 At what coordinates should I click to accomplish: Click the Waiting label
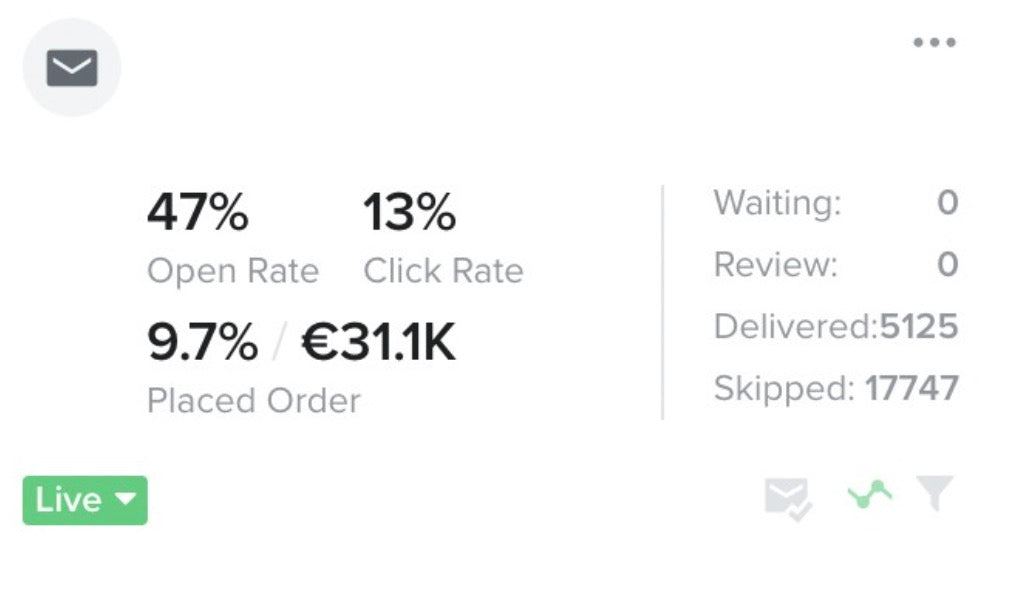[x=777, y=204]
